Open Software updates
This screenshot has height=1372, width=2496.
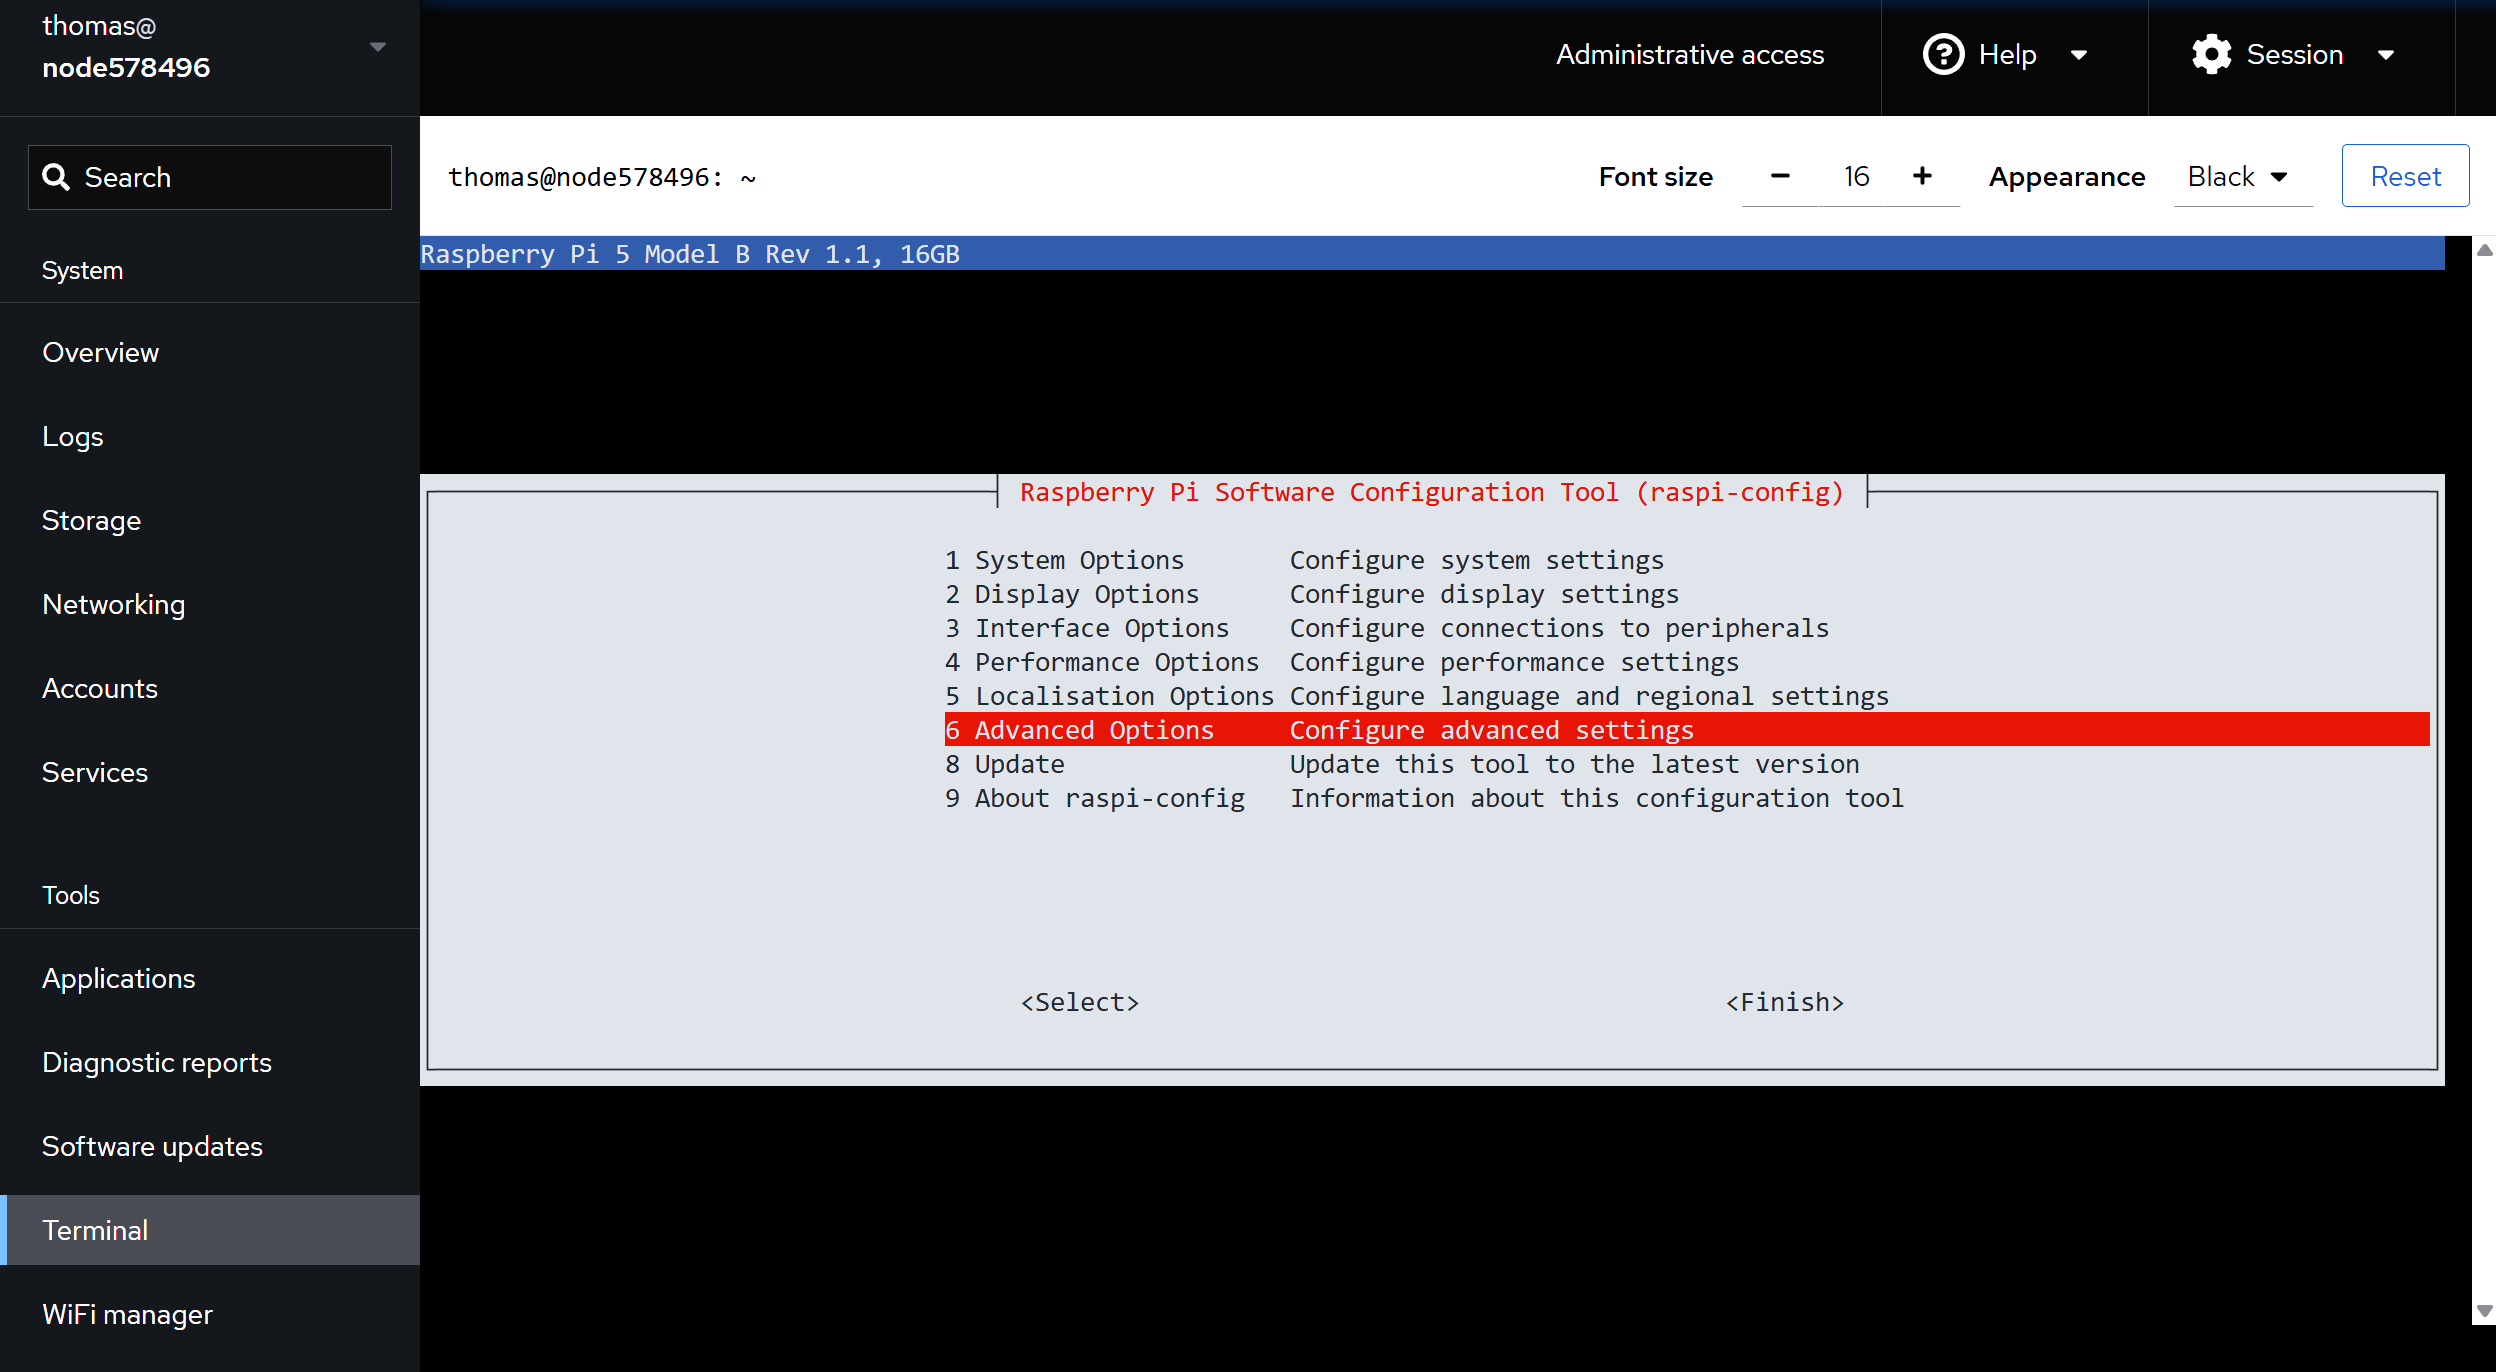152,1146
